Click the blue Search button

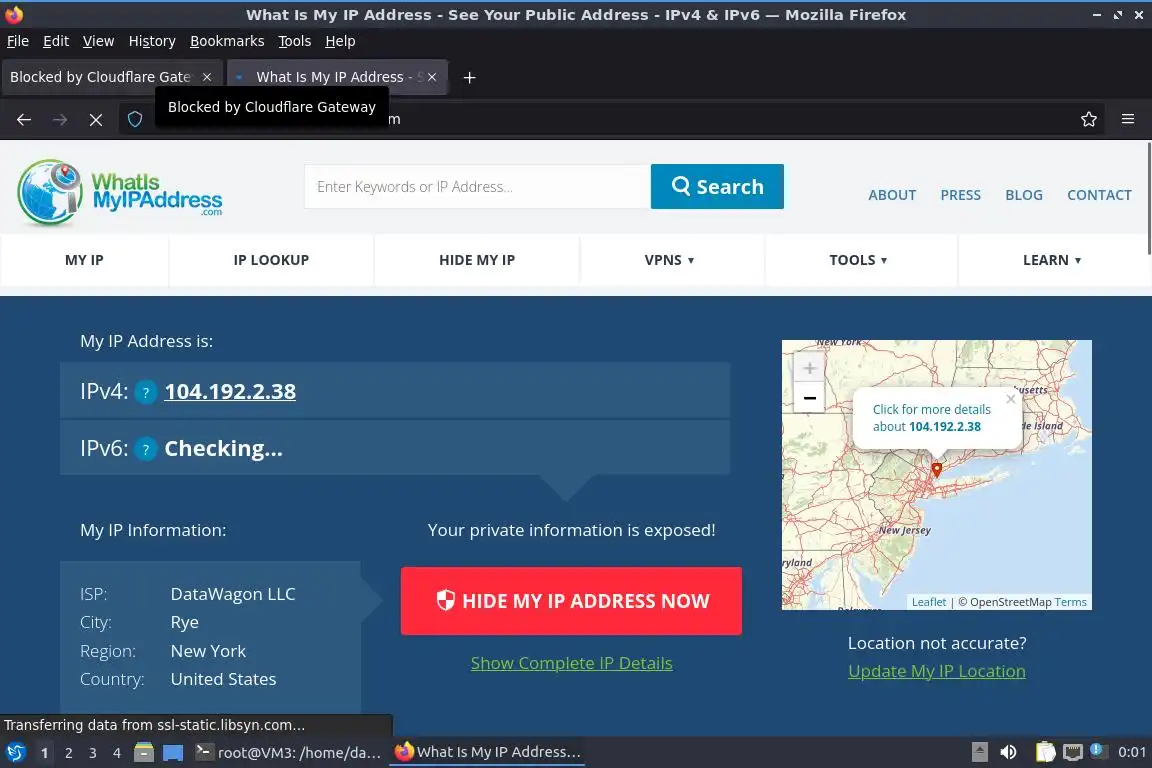point(717,187)
